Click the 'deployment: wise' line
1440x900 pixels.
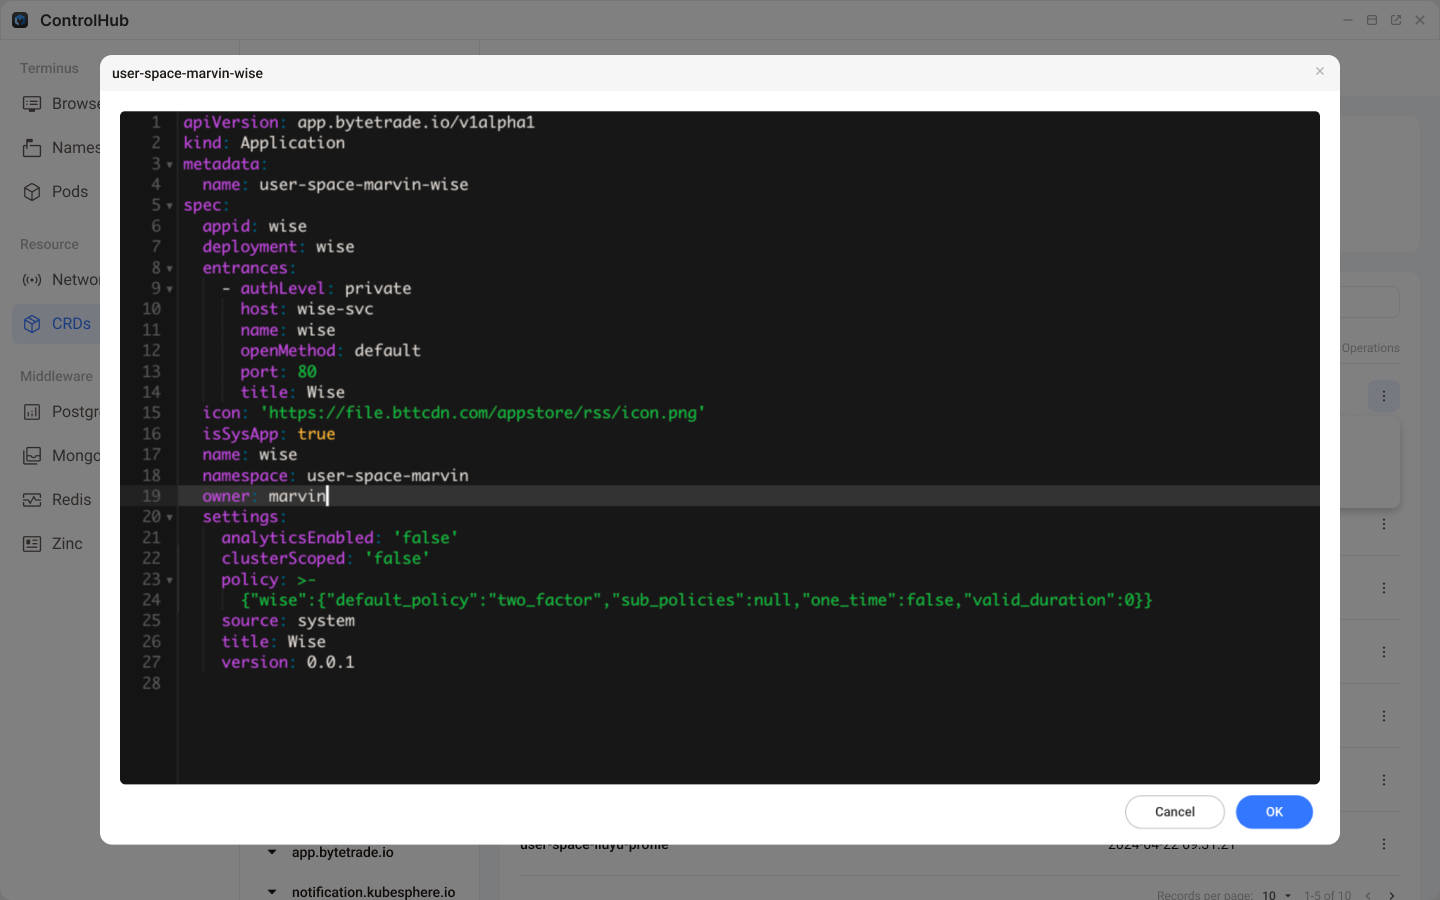(x=278, y=247)
